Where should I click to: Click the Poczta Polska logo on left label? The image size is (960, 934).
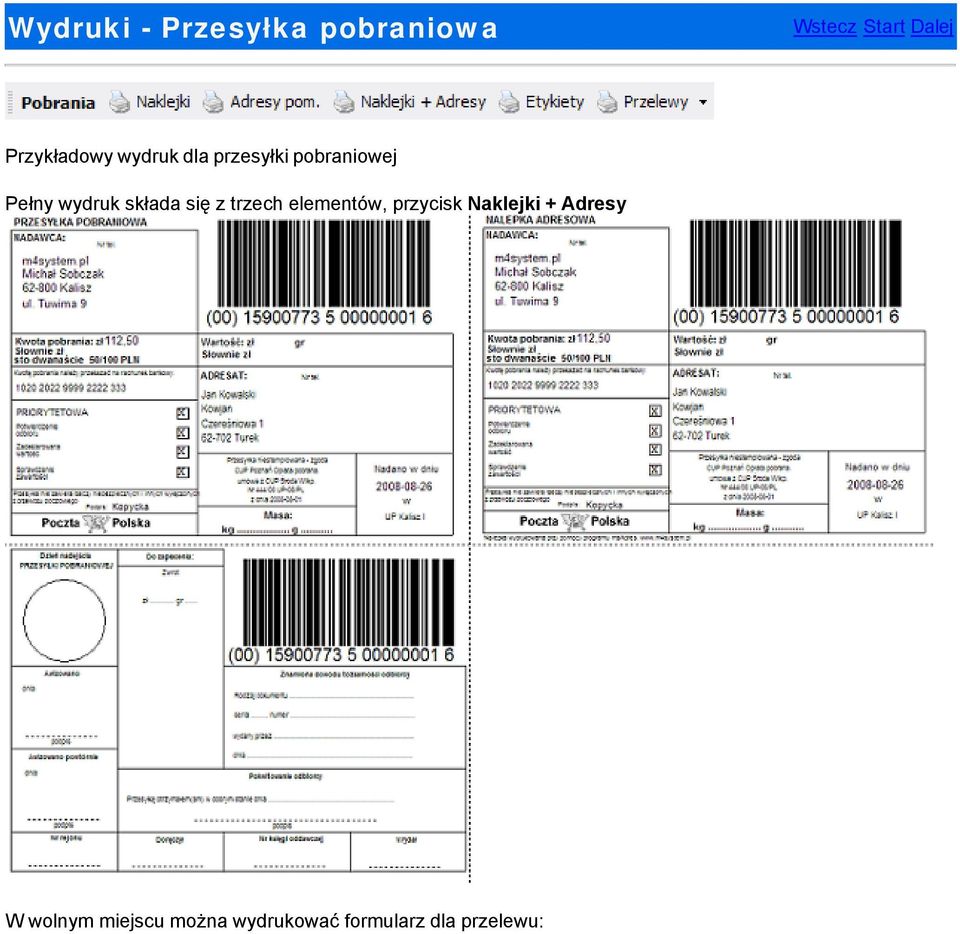pyautogui.click(x=96, y=523)
